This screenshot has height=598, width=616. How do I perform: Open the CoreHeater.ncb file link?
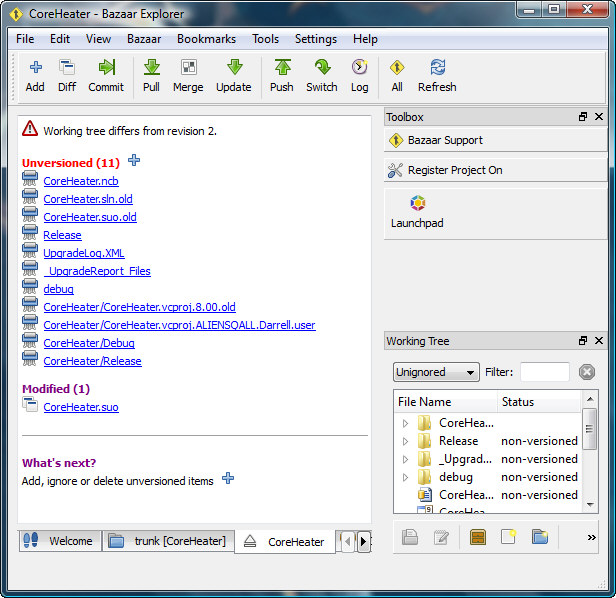pyautogui.click(x=81, y=181)
